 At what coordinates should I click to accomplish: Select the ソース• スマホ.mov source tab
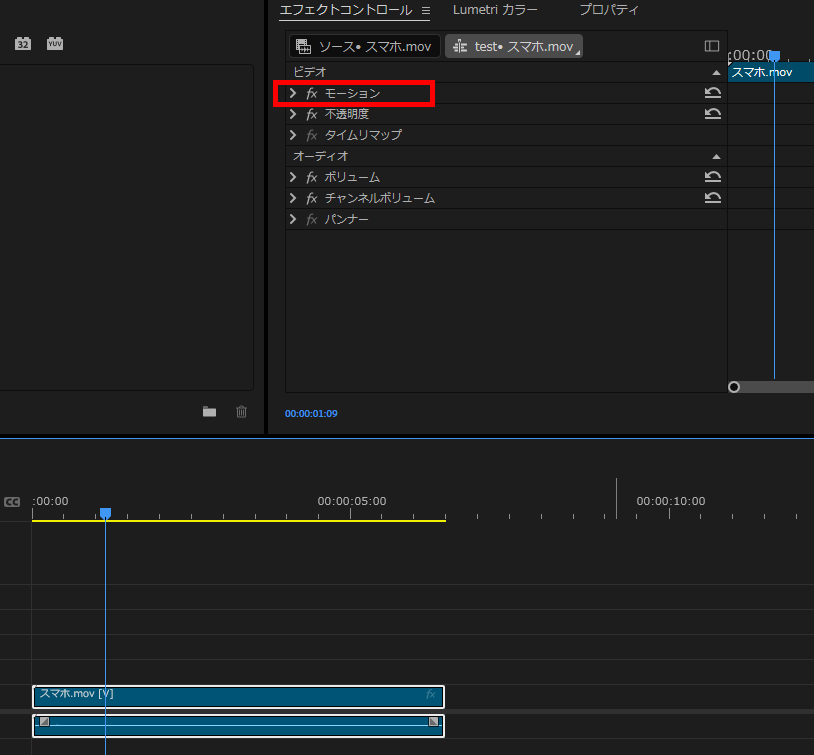[x=364, y=46]
